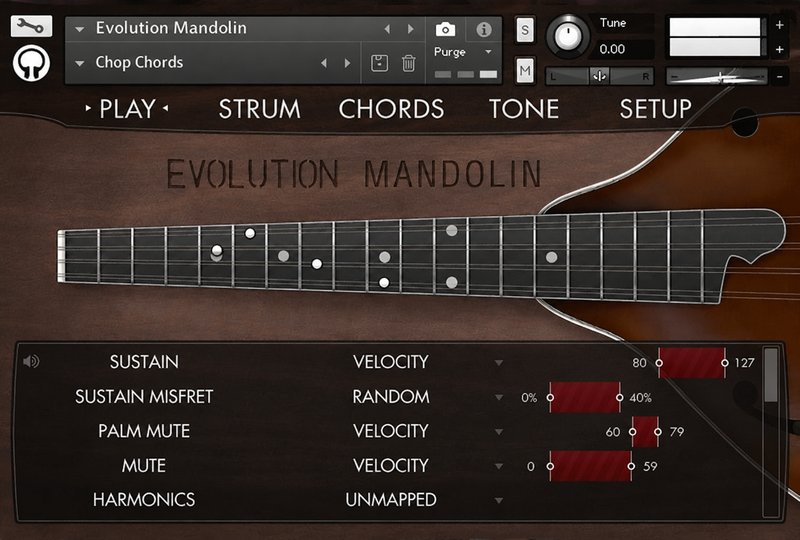The width and height of the screenshot is (800, 540).
Task: Click Palm Mute lower handle at 60
Action: pos(633,432)
